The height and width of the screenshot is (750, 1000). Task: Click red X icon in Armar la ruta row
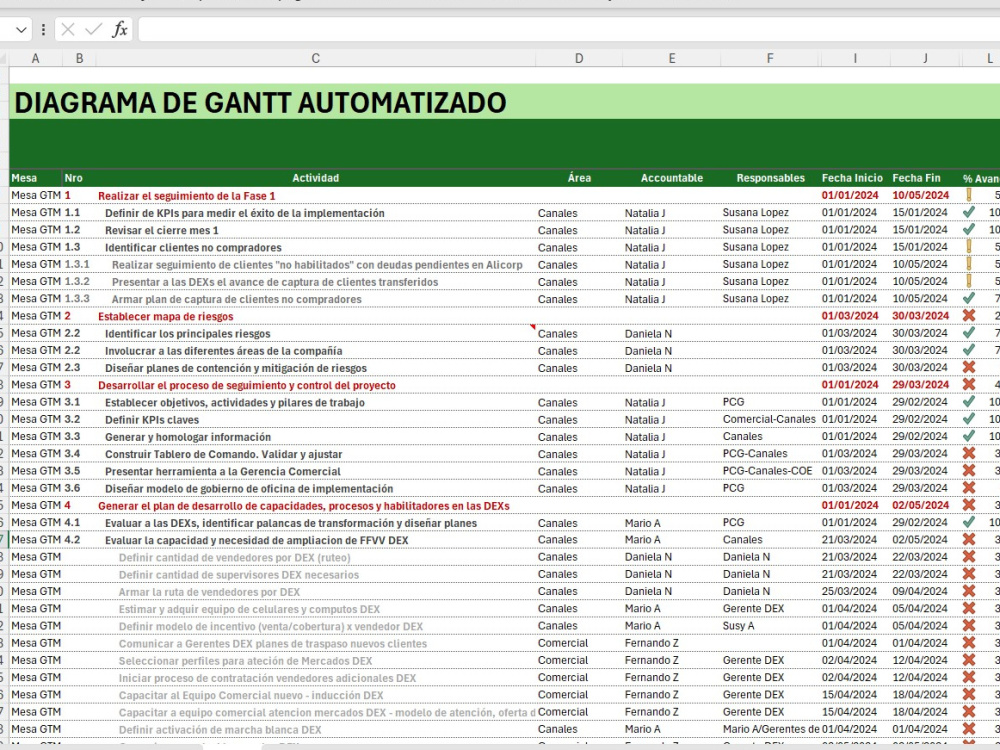click(969, 591)
